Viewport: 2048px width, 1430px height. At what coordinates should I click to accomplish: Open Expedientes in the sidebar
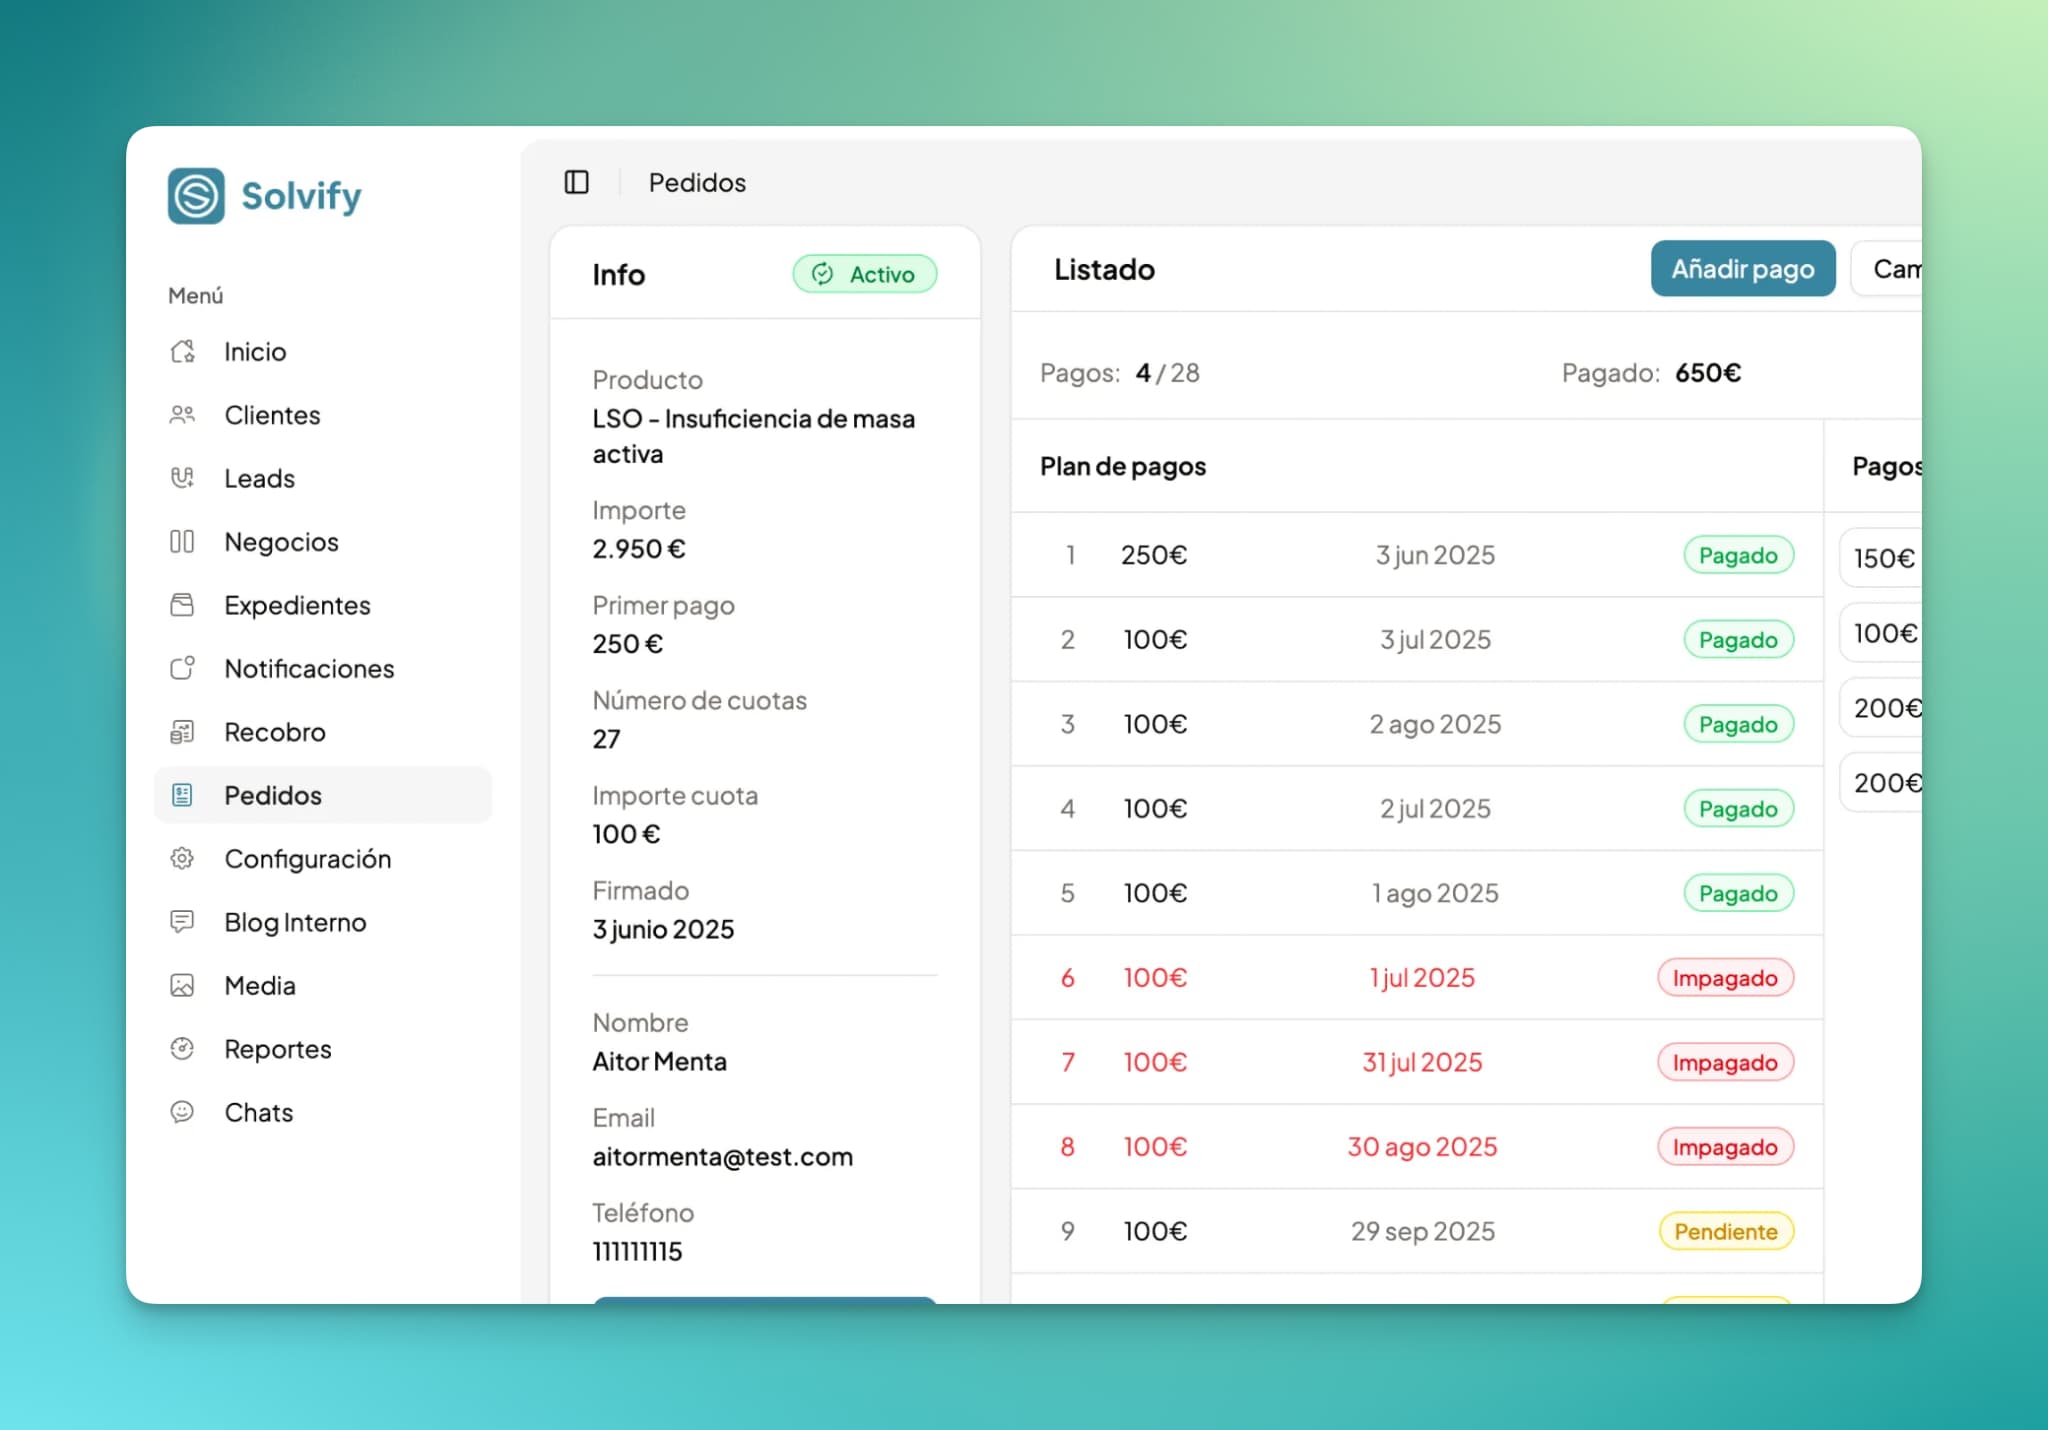pos(297,605)
